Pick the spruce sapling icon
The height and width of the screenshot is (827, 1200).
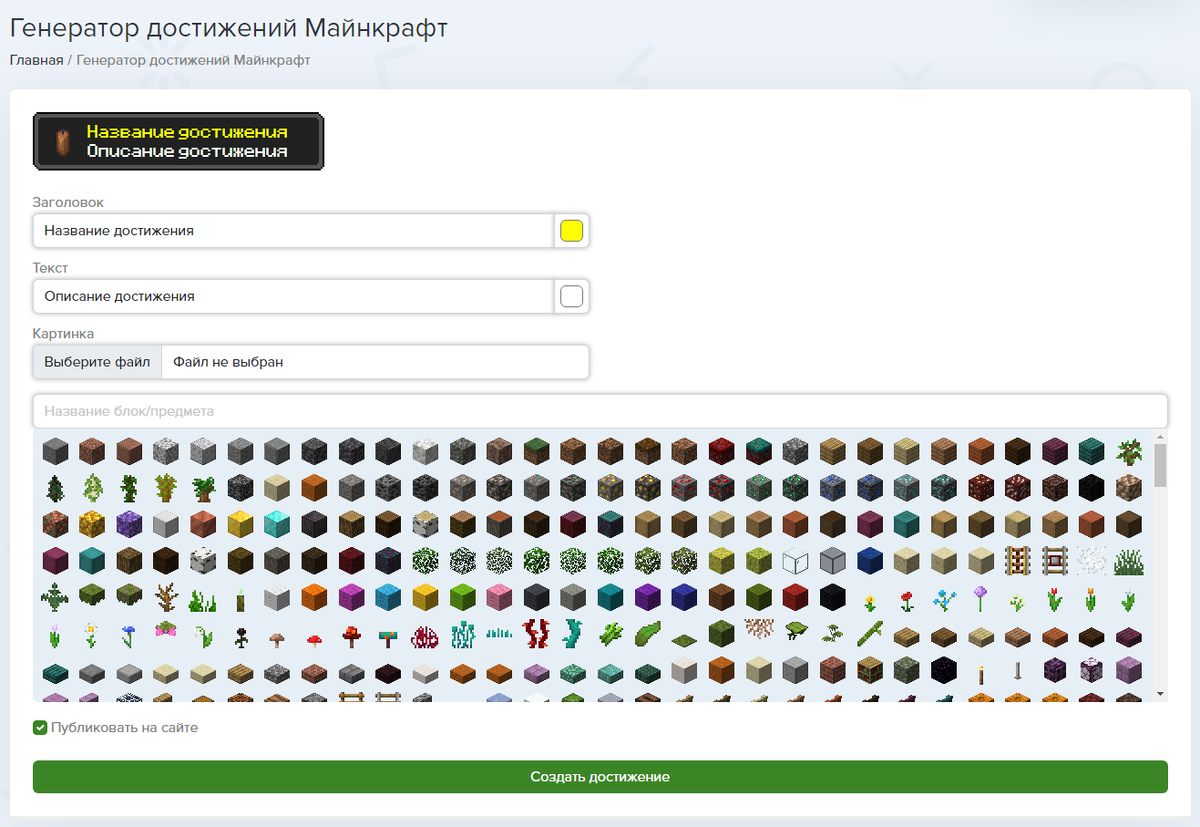tap(56, 488)
